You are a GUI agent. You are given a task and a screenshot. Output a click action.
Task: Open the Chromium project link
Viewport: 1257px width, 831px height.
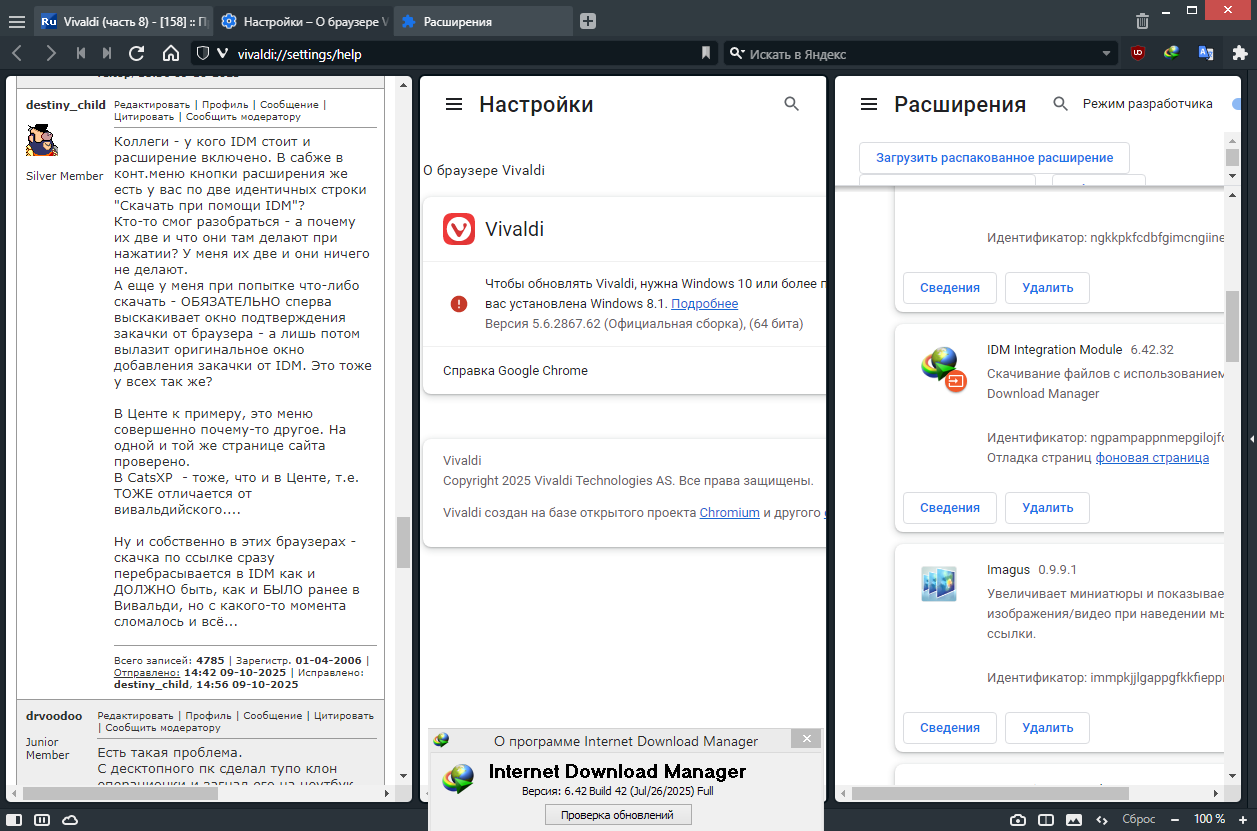[x=729, y=513]
